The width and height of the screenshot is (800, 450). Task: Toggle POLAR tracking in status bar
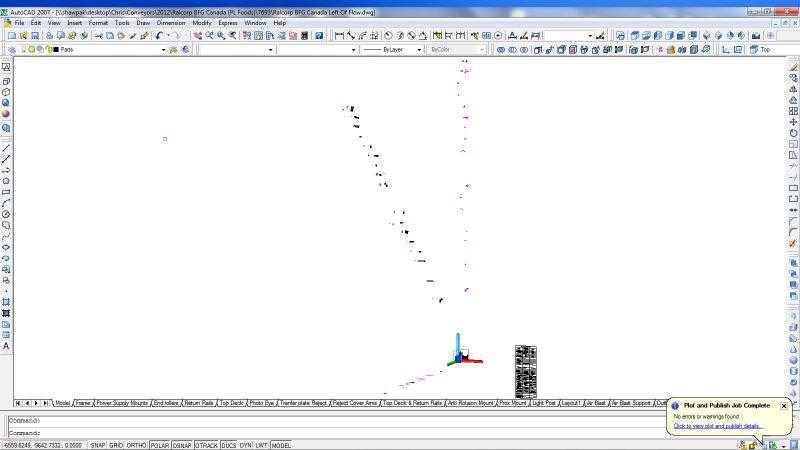(160, 445)
